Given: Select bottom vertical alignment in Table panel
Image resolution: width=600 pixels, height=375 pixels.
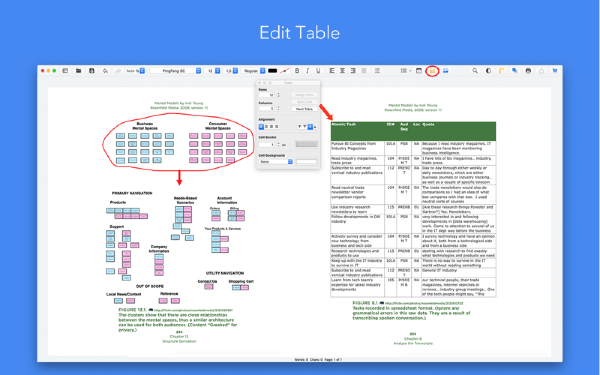Looking at the screenshot, I should [315, 127].
